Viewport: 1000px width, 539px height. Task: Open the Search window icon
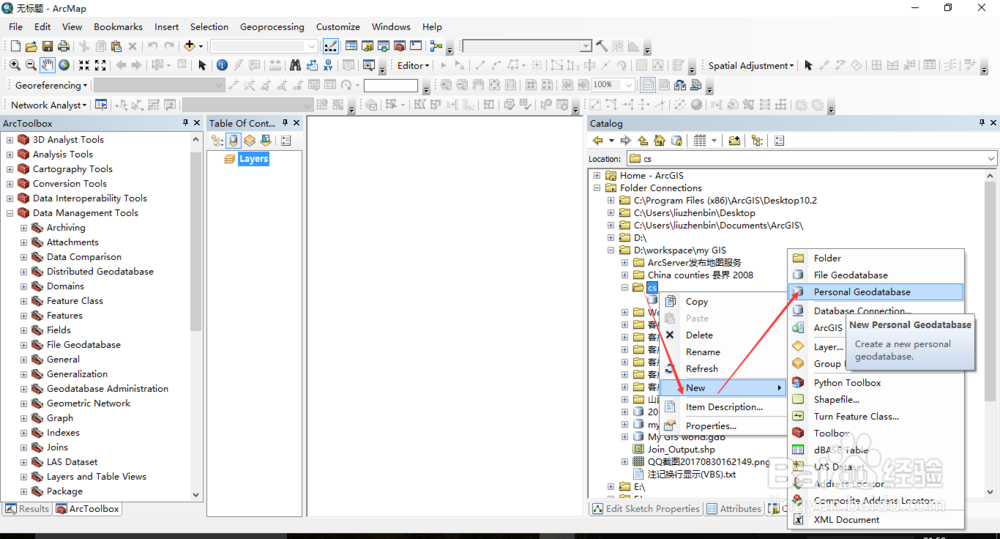(383, 46)
